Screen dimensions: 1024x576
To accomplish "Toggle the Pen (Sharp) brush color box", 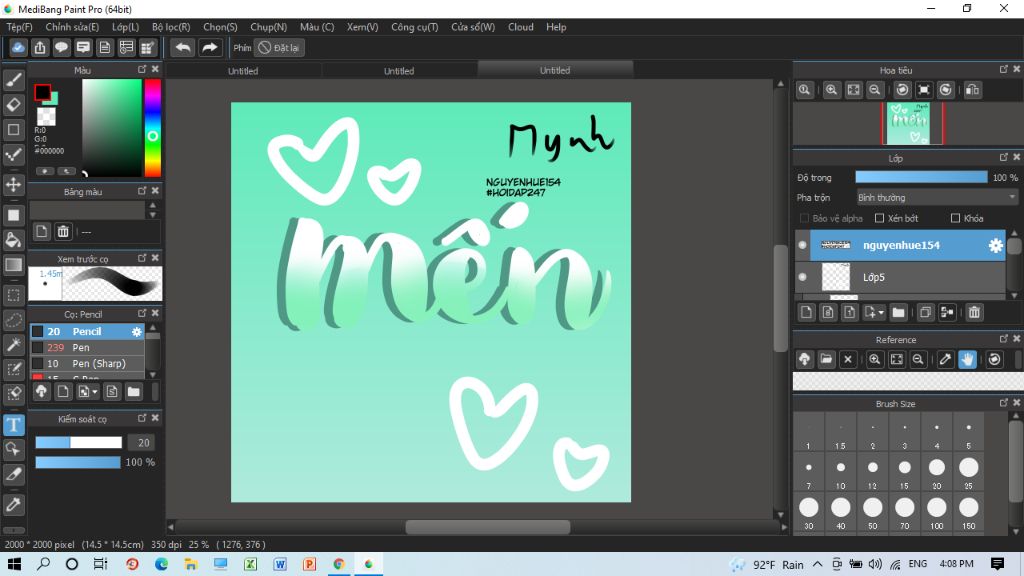I will pyautogui.click(x=37, y=363).
